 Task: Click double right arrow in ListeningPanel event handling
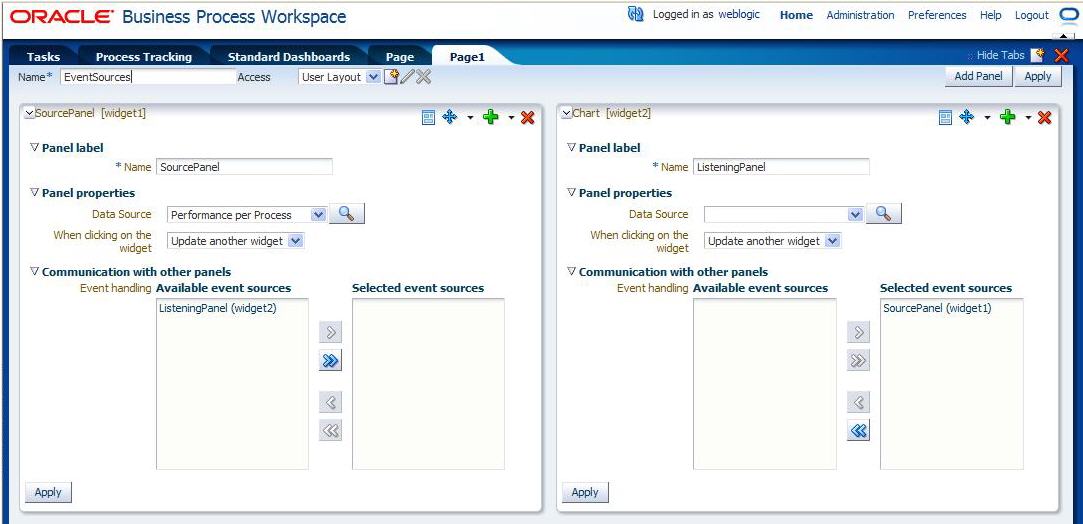(859, 360)
